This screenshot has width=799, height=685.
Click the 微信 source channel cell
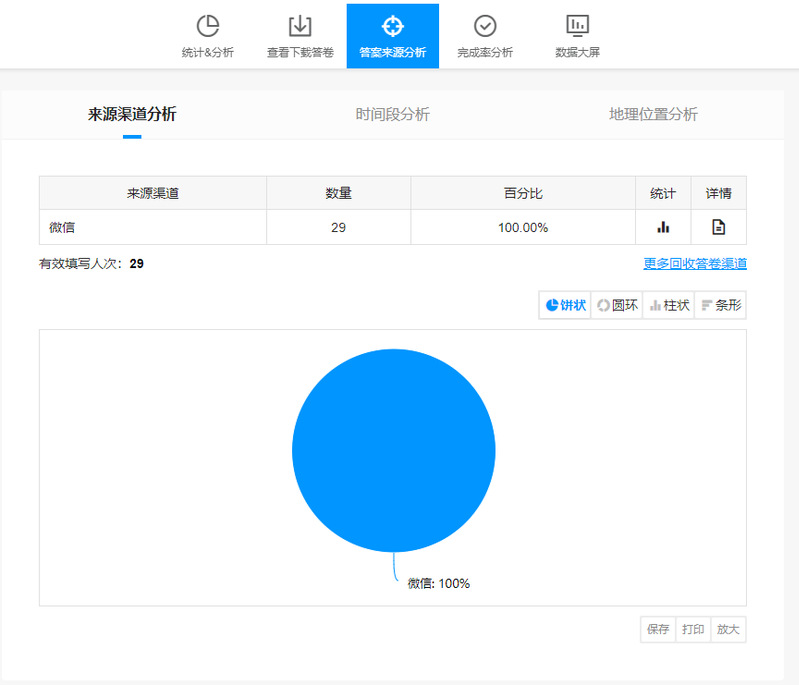point(153,227)
